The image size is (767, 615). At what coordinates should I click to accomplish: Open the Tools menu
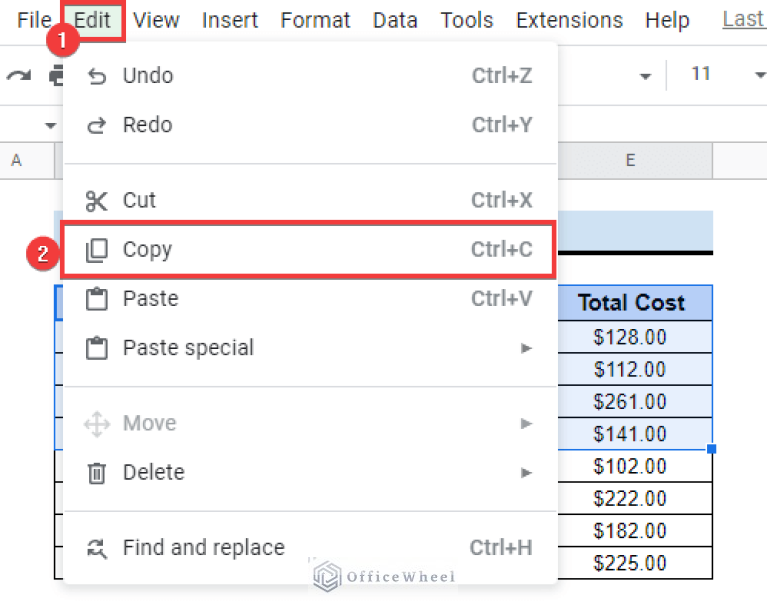(x=467, y=21)
